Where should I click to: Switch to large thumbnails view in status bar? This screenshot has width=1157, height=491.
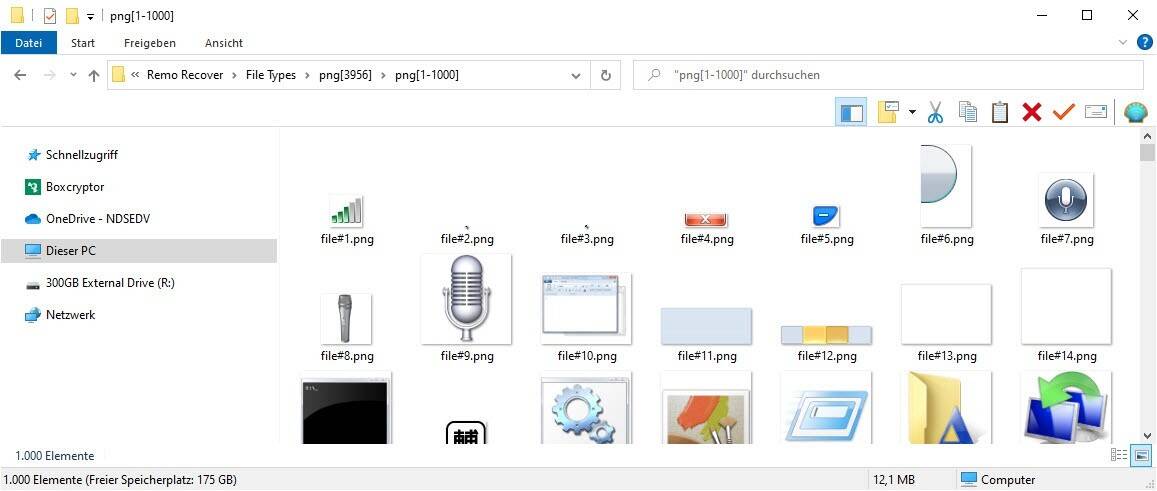[1141, 456]
